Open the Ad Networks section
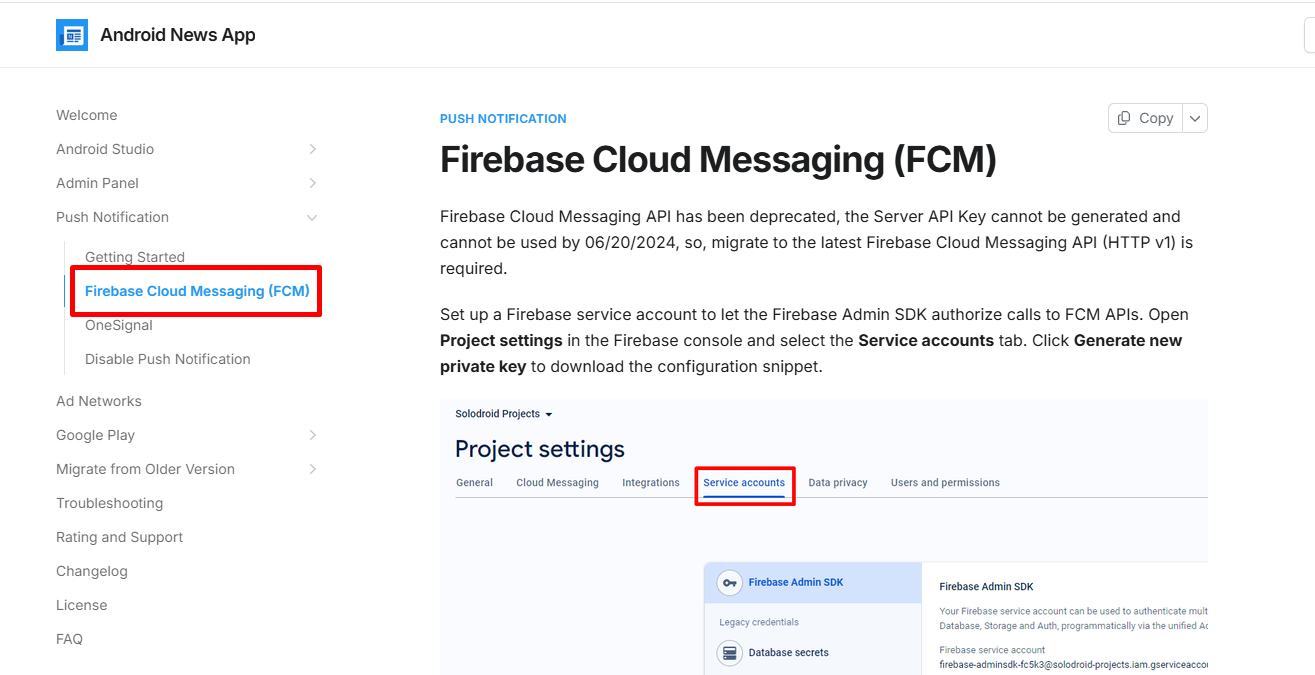The width and height of the screenshot is (1315, 675). tap(99, 401)
